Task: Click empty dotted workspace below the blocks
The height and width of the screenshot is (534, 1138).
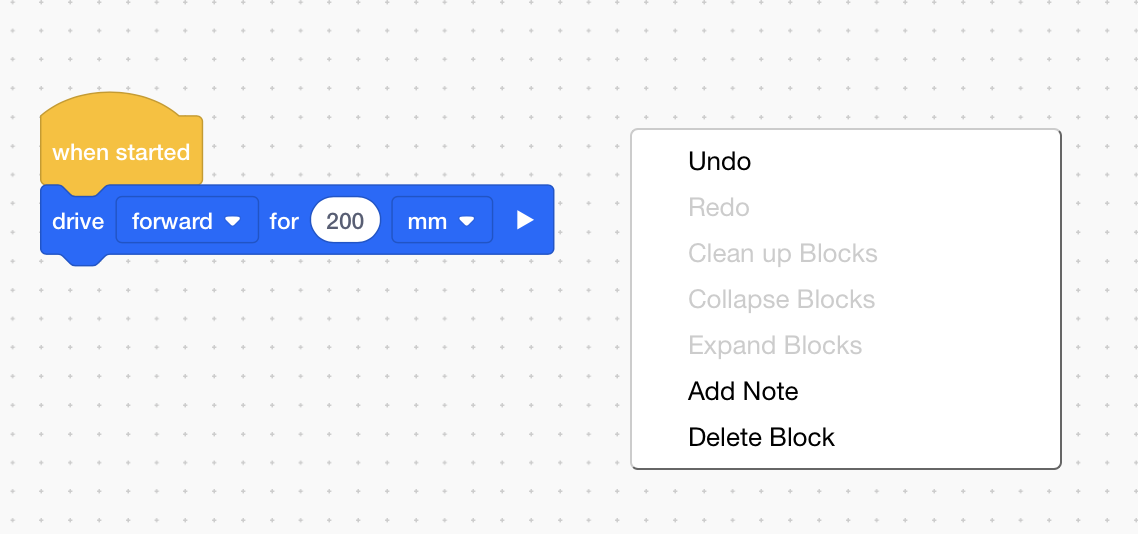Action: point(300,400)
